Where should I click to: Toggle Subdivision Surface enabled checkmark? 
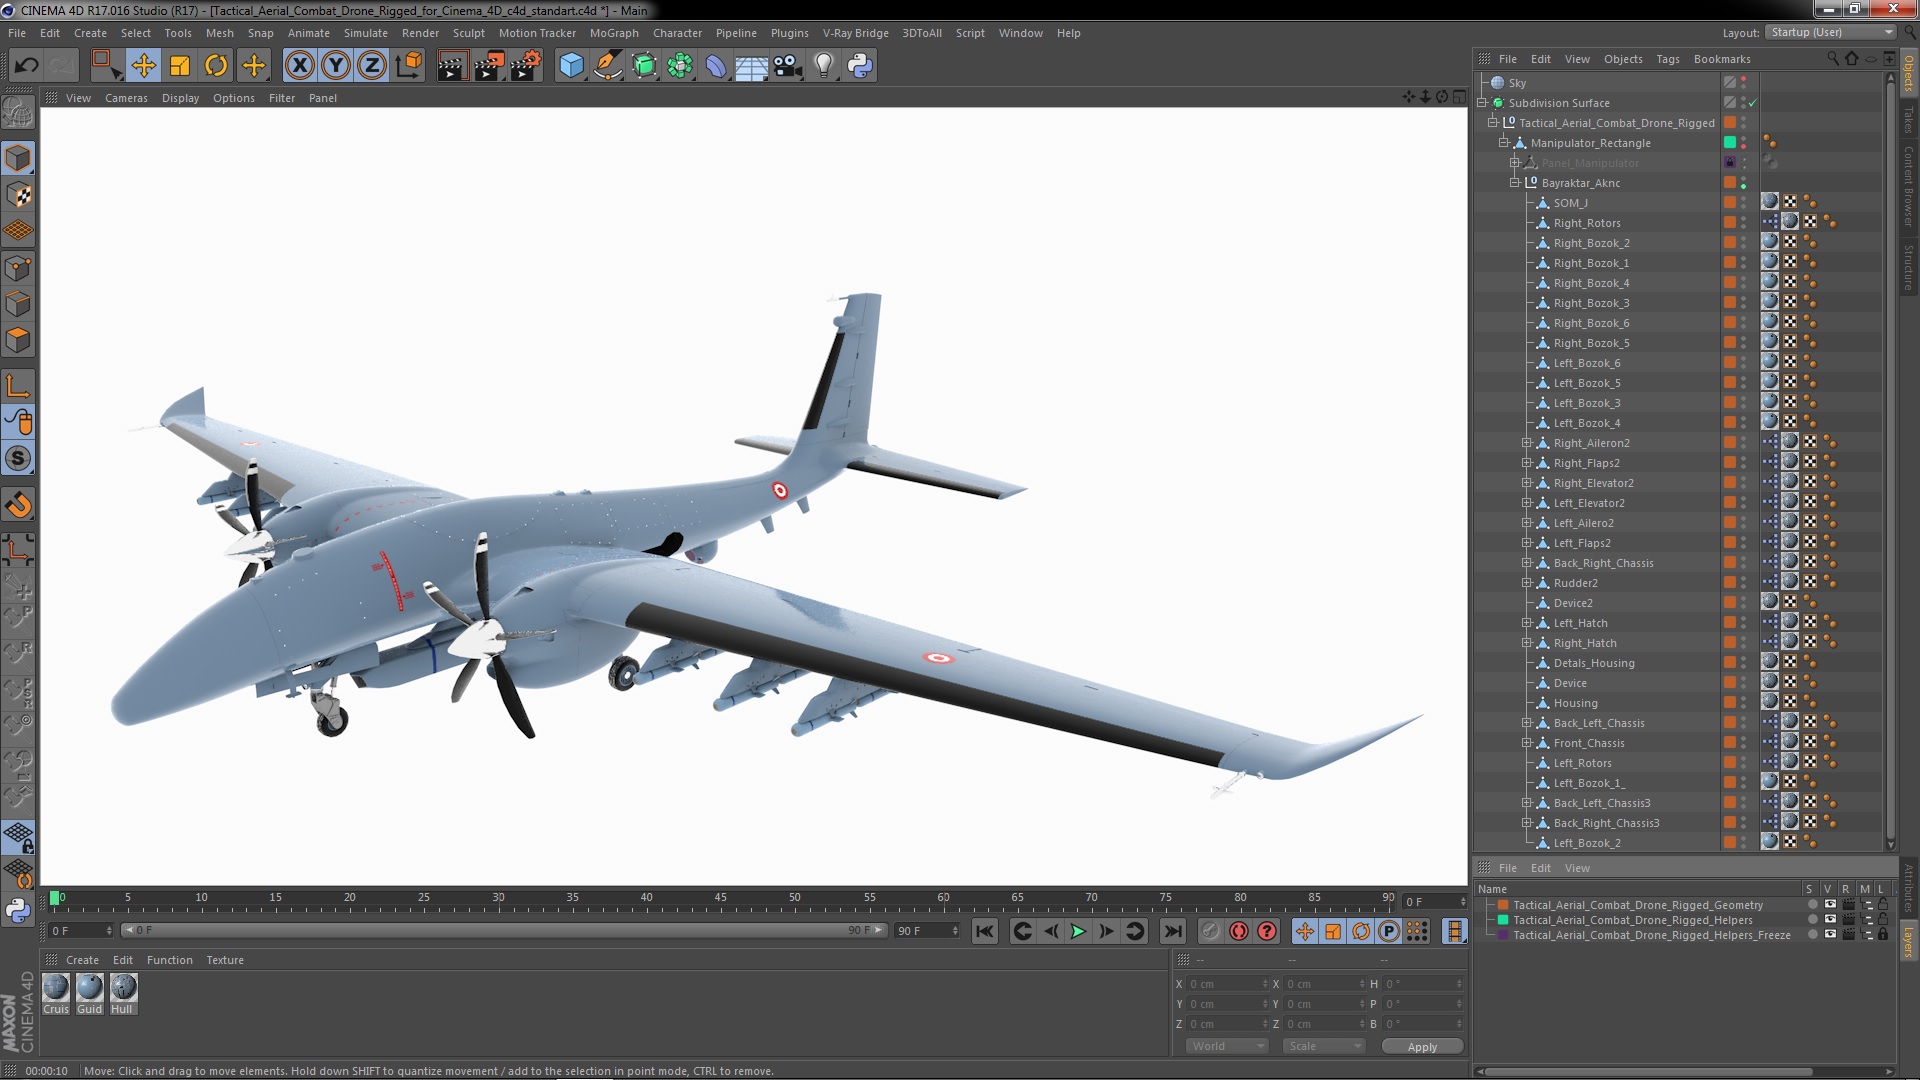[1752, 103]
